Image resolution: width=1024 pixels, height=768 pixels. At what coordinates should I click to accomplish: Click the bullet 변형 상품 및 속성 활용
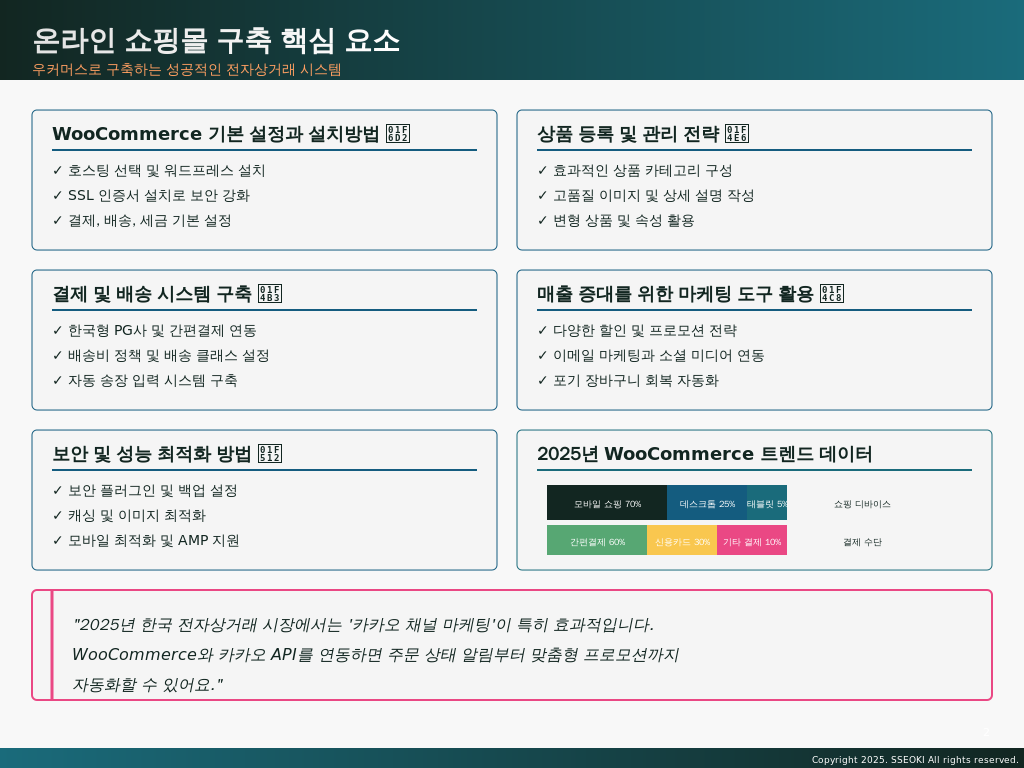click(x=616, y=220)
